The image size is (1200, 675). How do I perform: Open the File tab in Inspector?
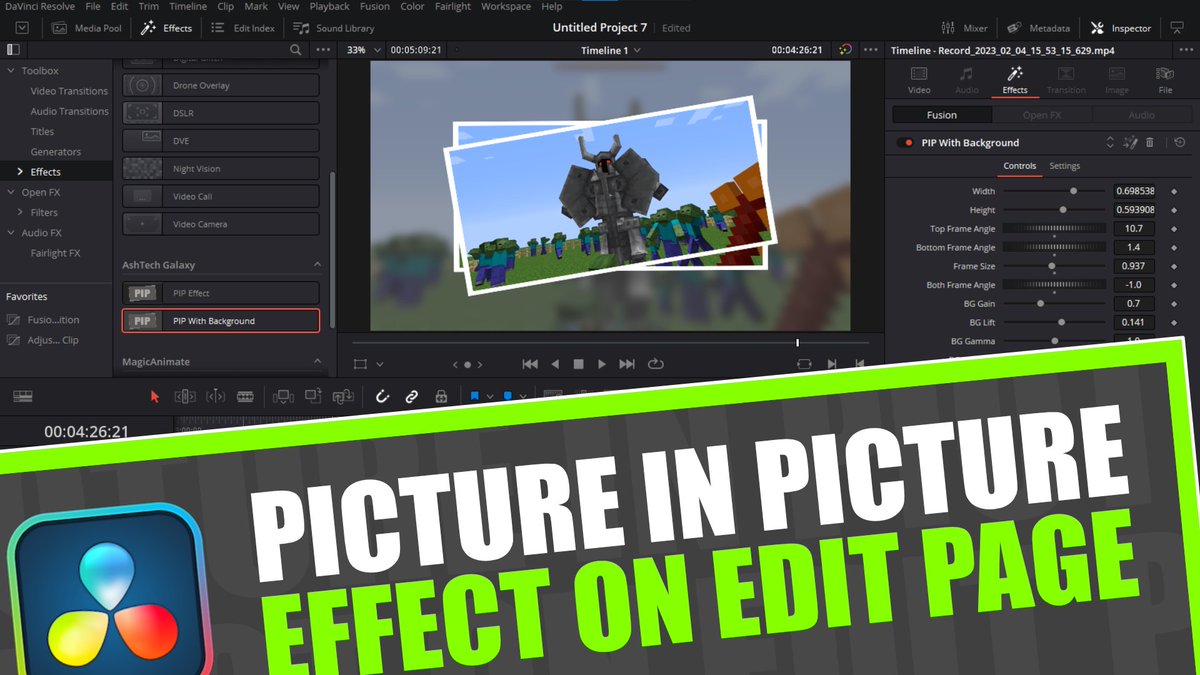coord(1165,80)
